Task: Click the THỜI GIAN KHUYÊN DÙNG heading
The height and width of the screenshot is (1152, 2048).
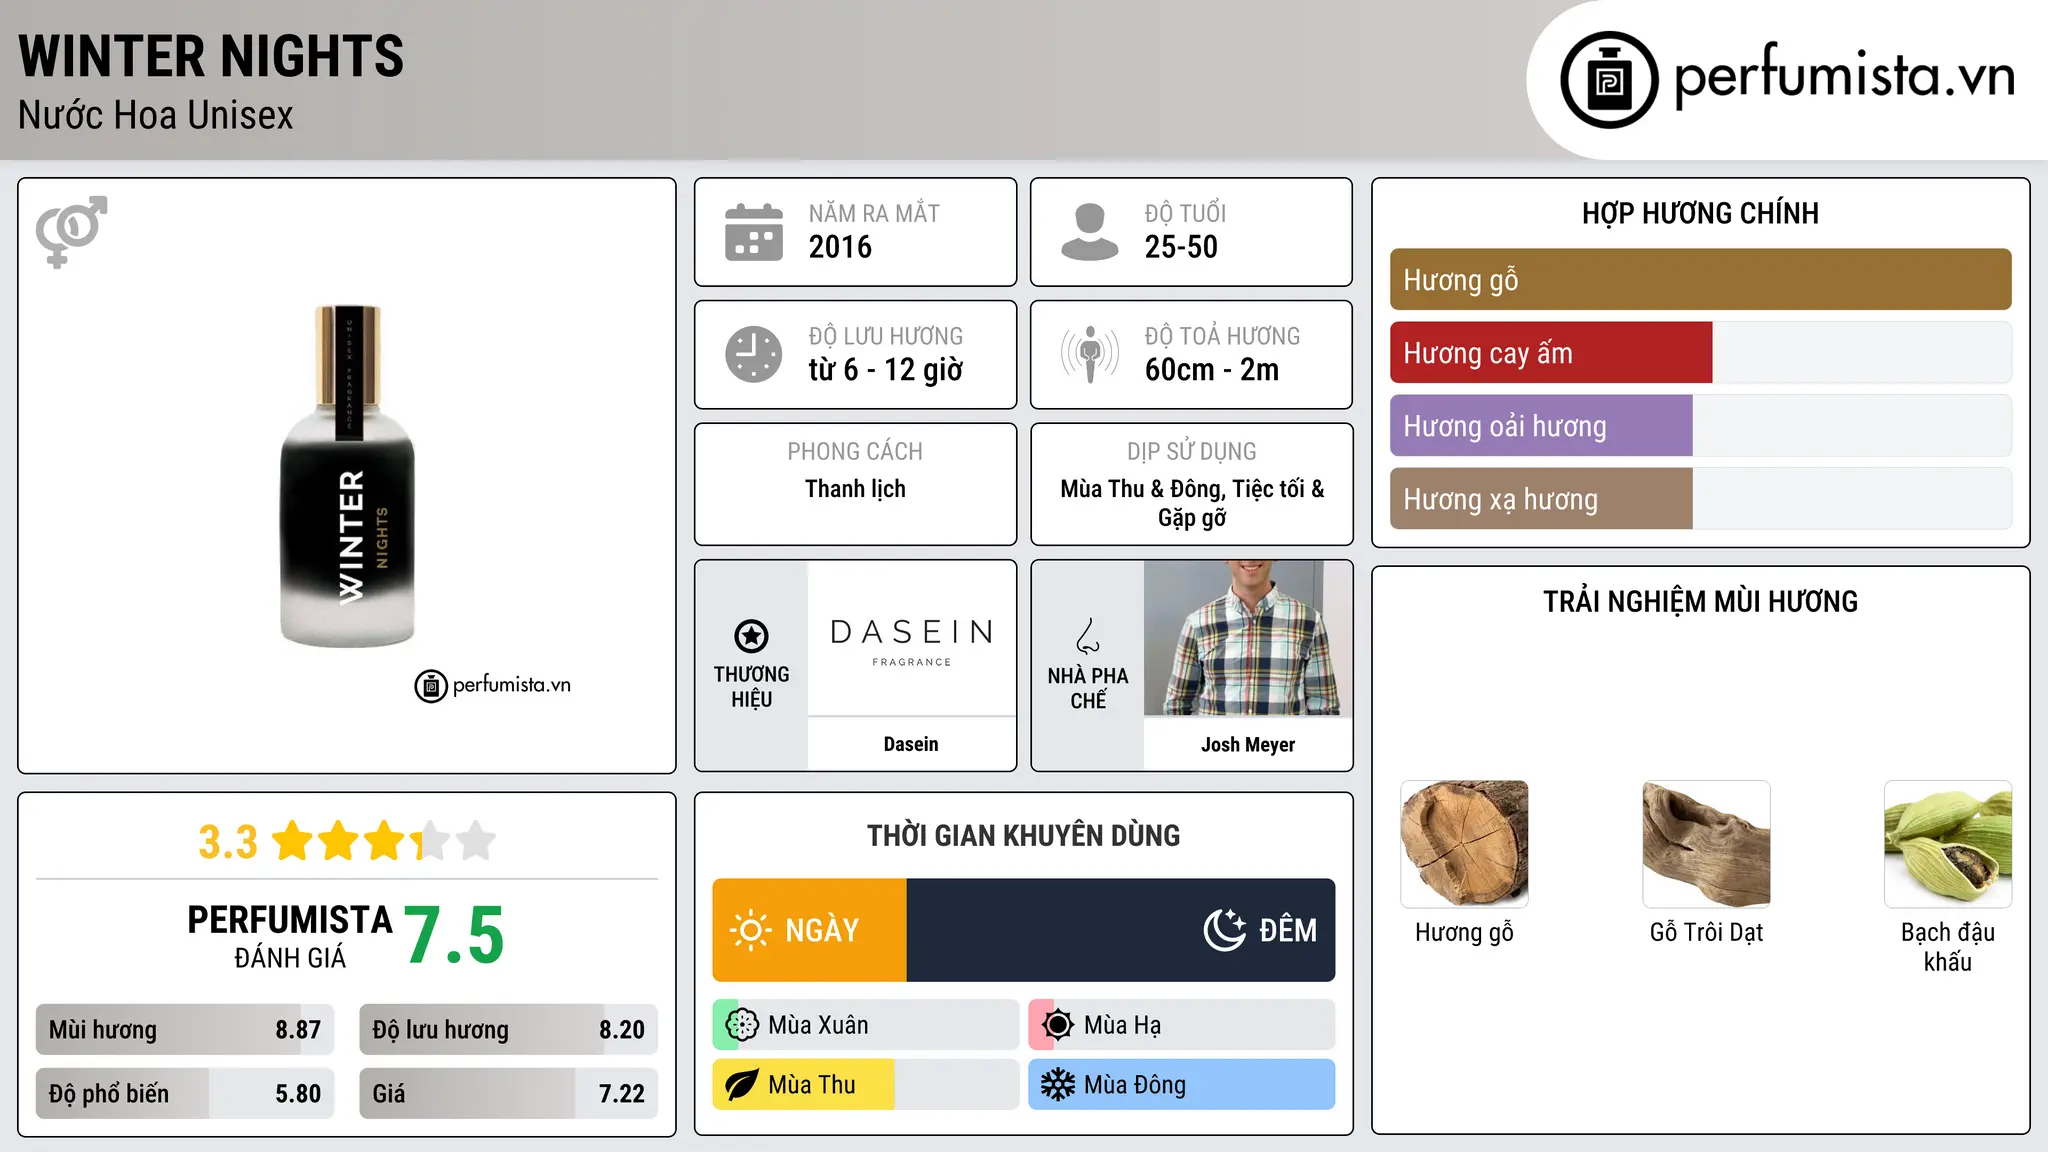Action: pyautogui.click(x=1023, y=835)
